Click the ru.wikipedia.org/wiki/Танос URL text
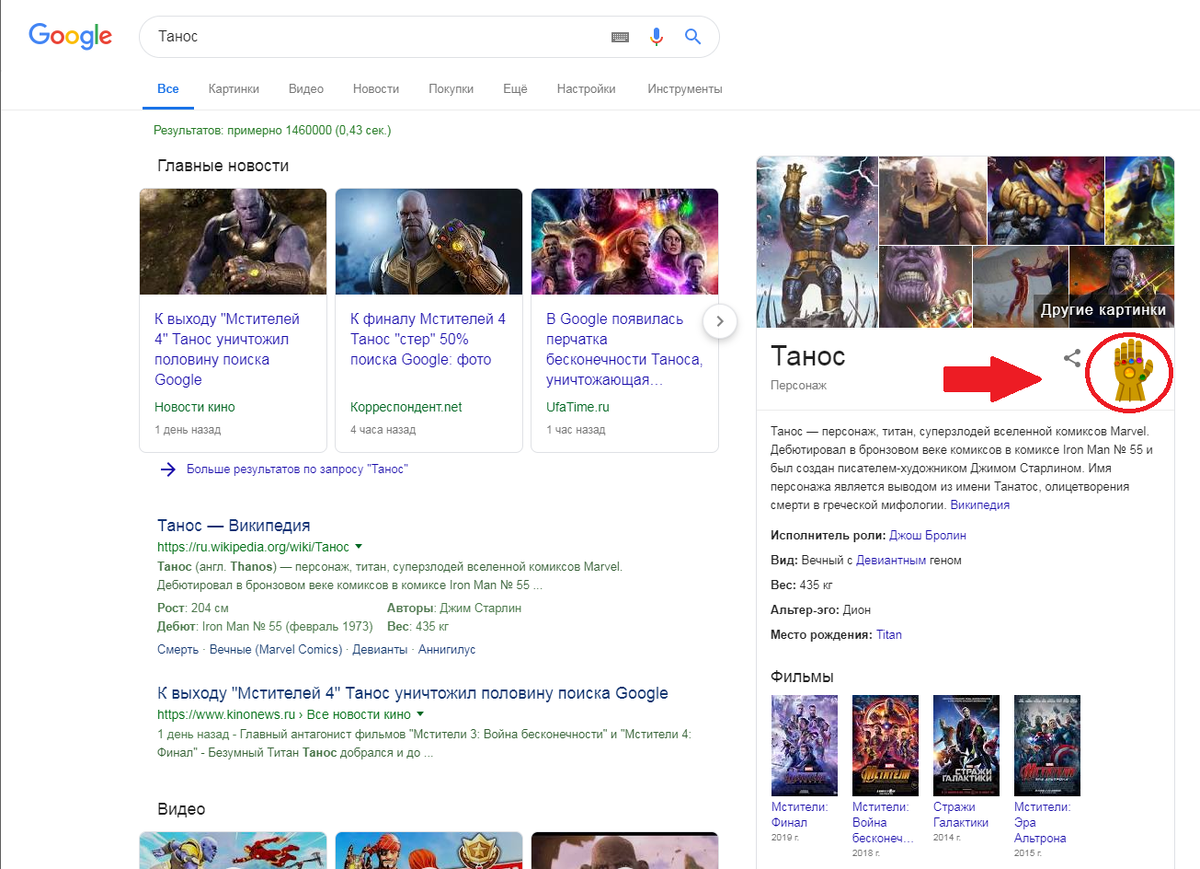Screen dimensions: 1200x869 tap(253, 547)
